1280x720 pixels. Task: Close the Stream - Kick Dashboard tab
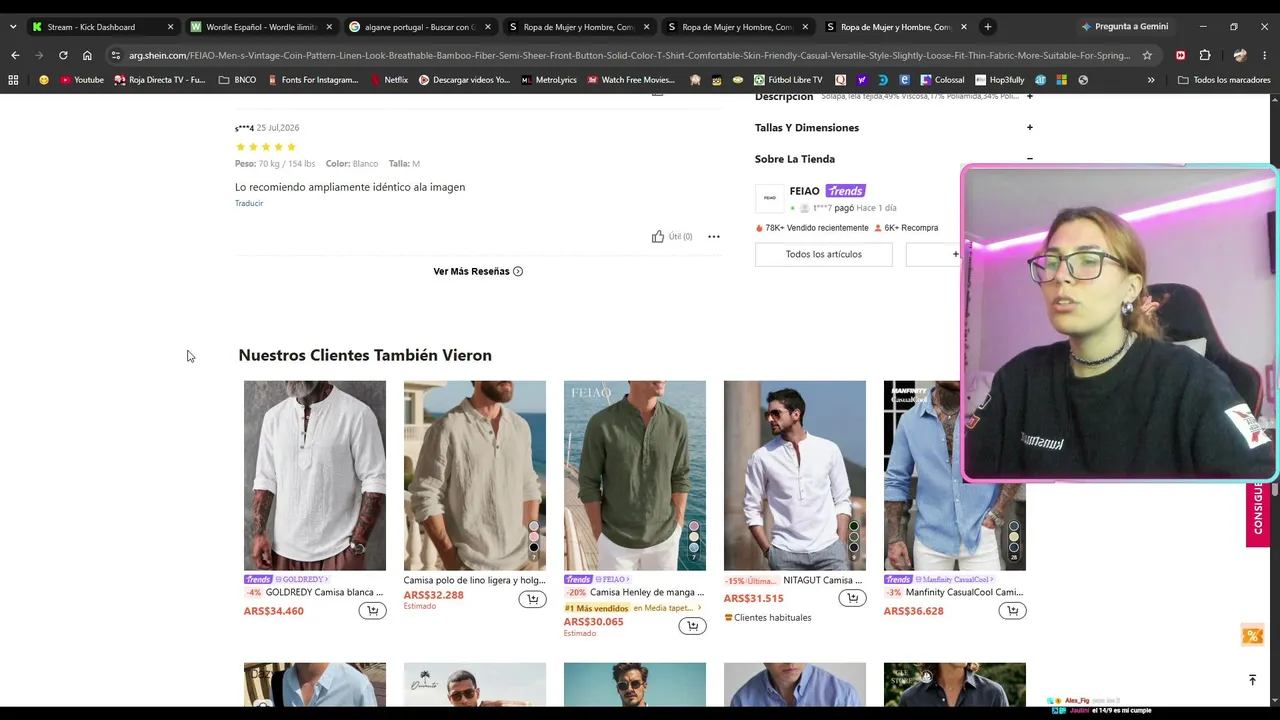click(x=170, y=27)
